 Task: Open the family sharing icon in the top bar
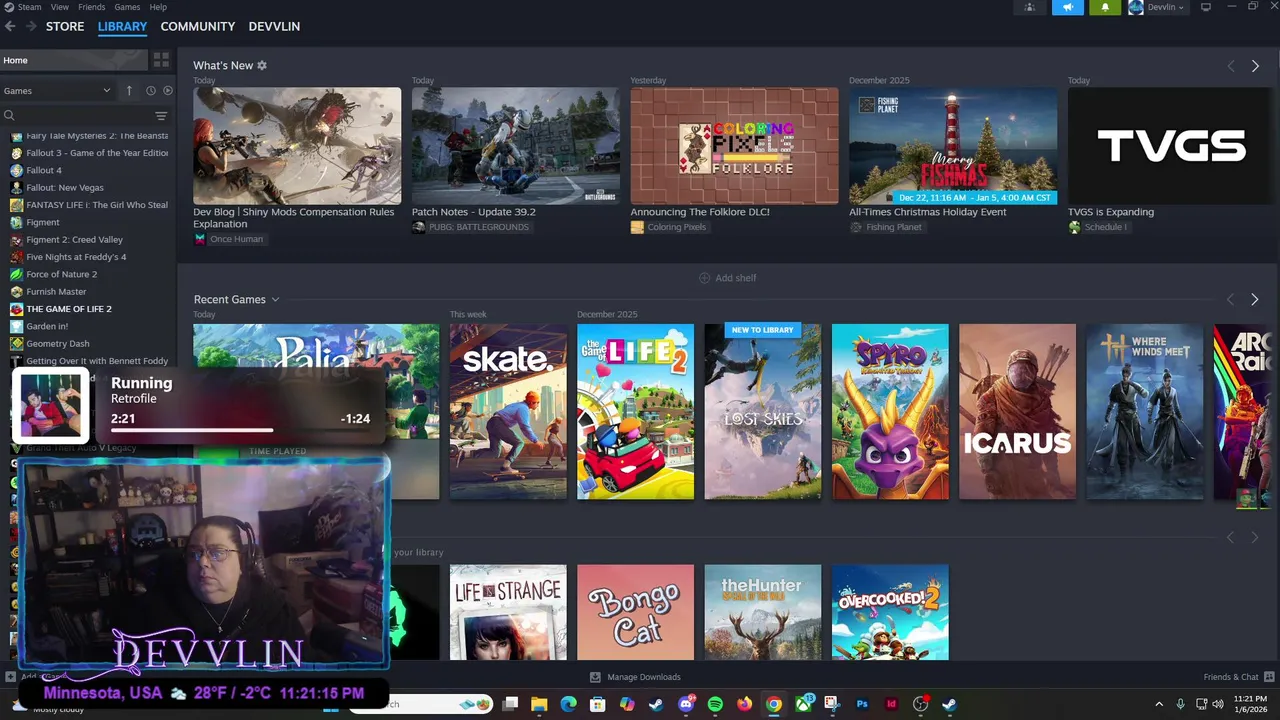pos(1029,7)
